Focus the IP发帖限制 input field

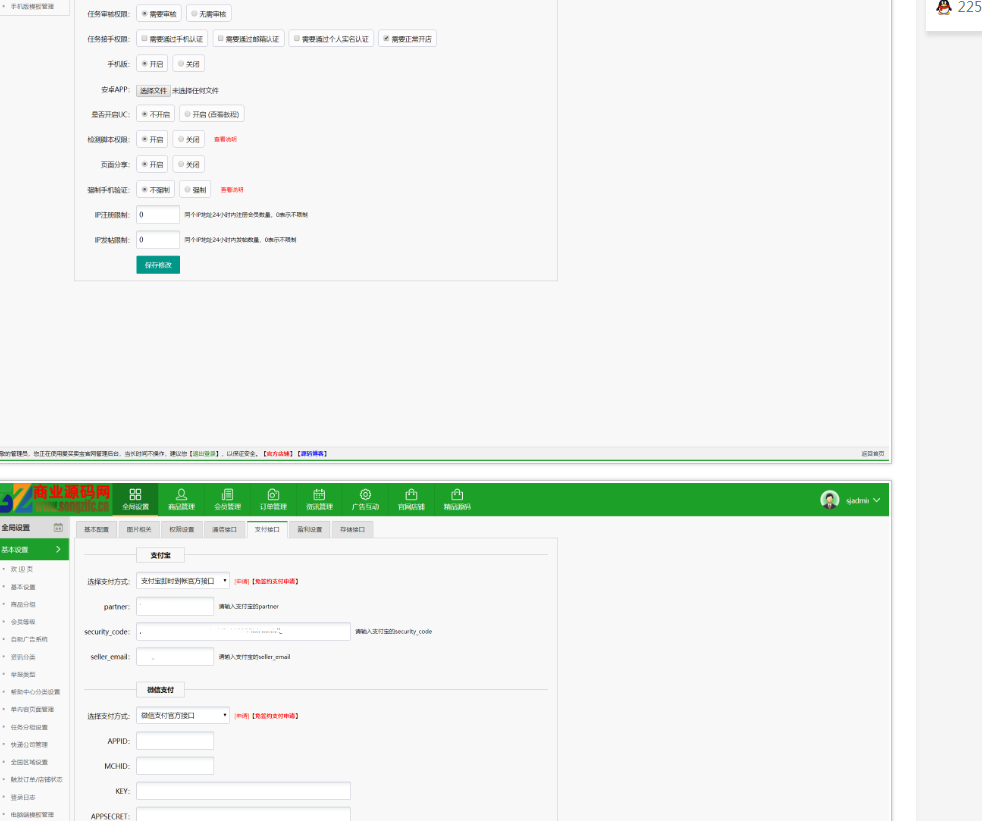[158, 239]
